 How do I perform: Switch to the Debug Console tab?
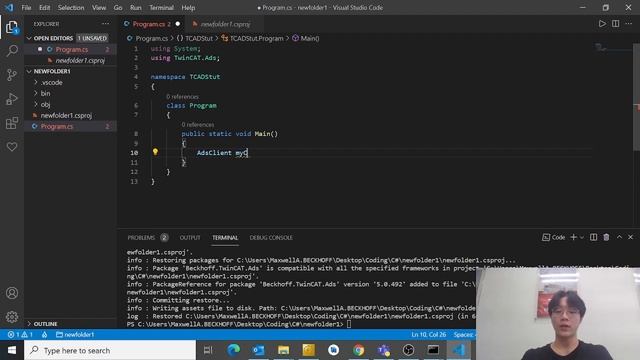pyautogui.click(x=271, y=238)
